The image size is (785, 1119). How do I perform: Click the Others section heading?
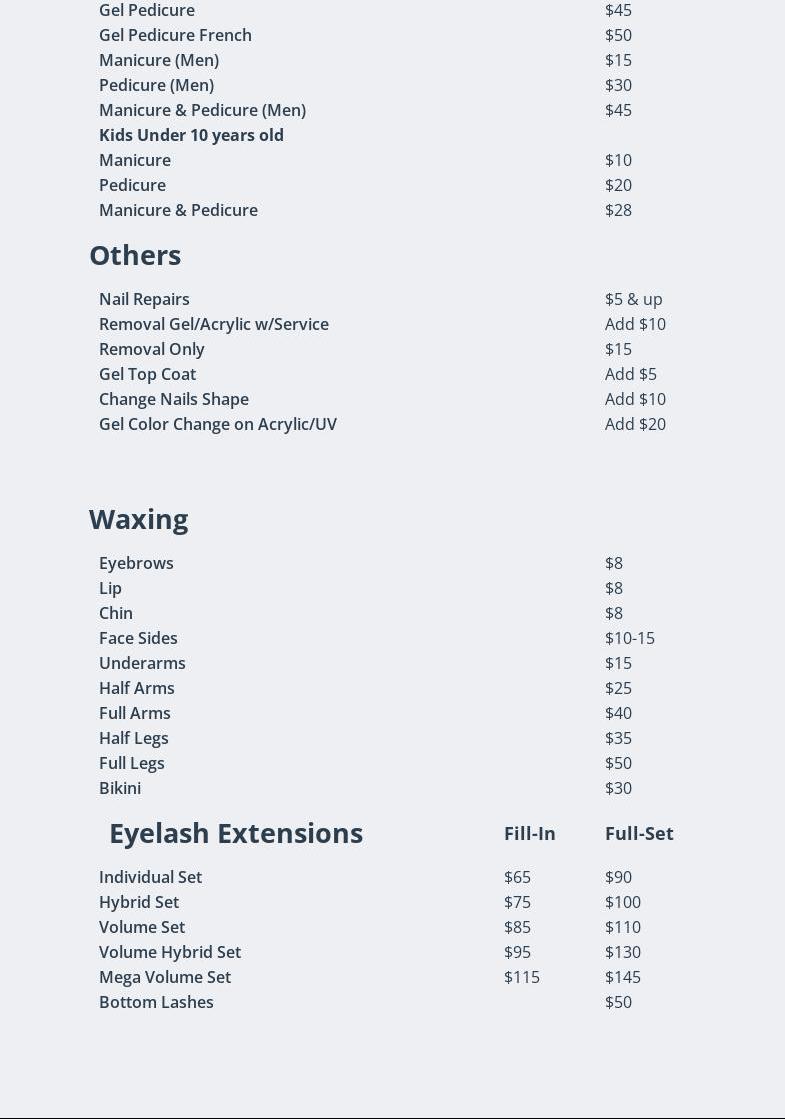(x=135, y=256)
